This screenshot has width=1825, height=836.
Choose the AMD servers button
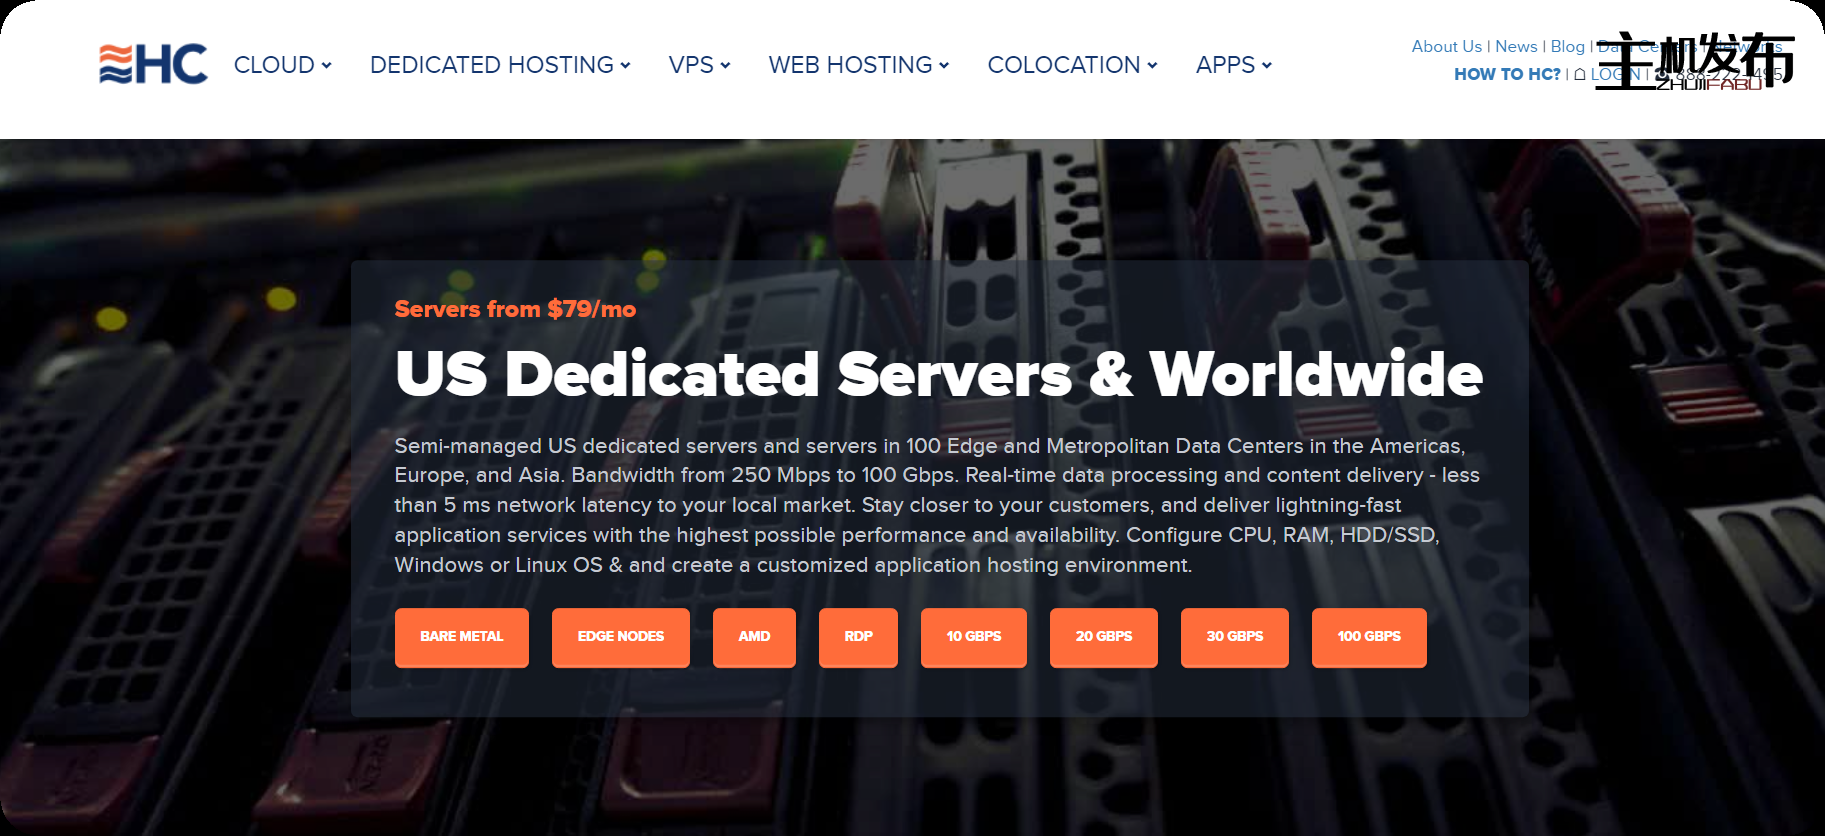click(x=754, y=637)
